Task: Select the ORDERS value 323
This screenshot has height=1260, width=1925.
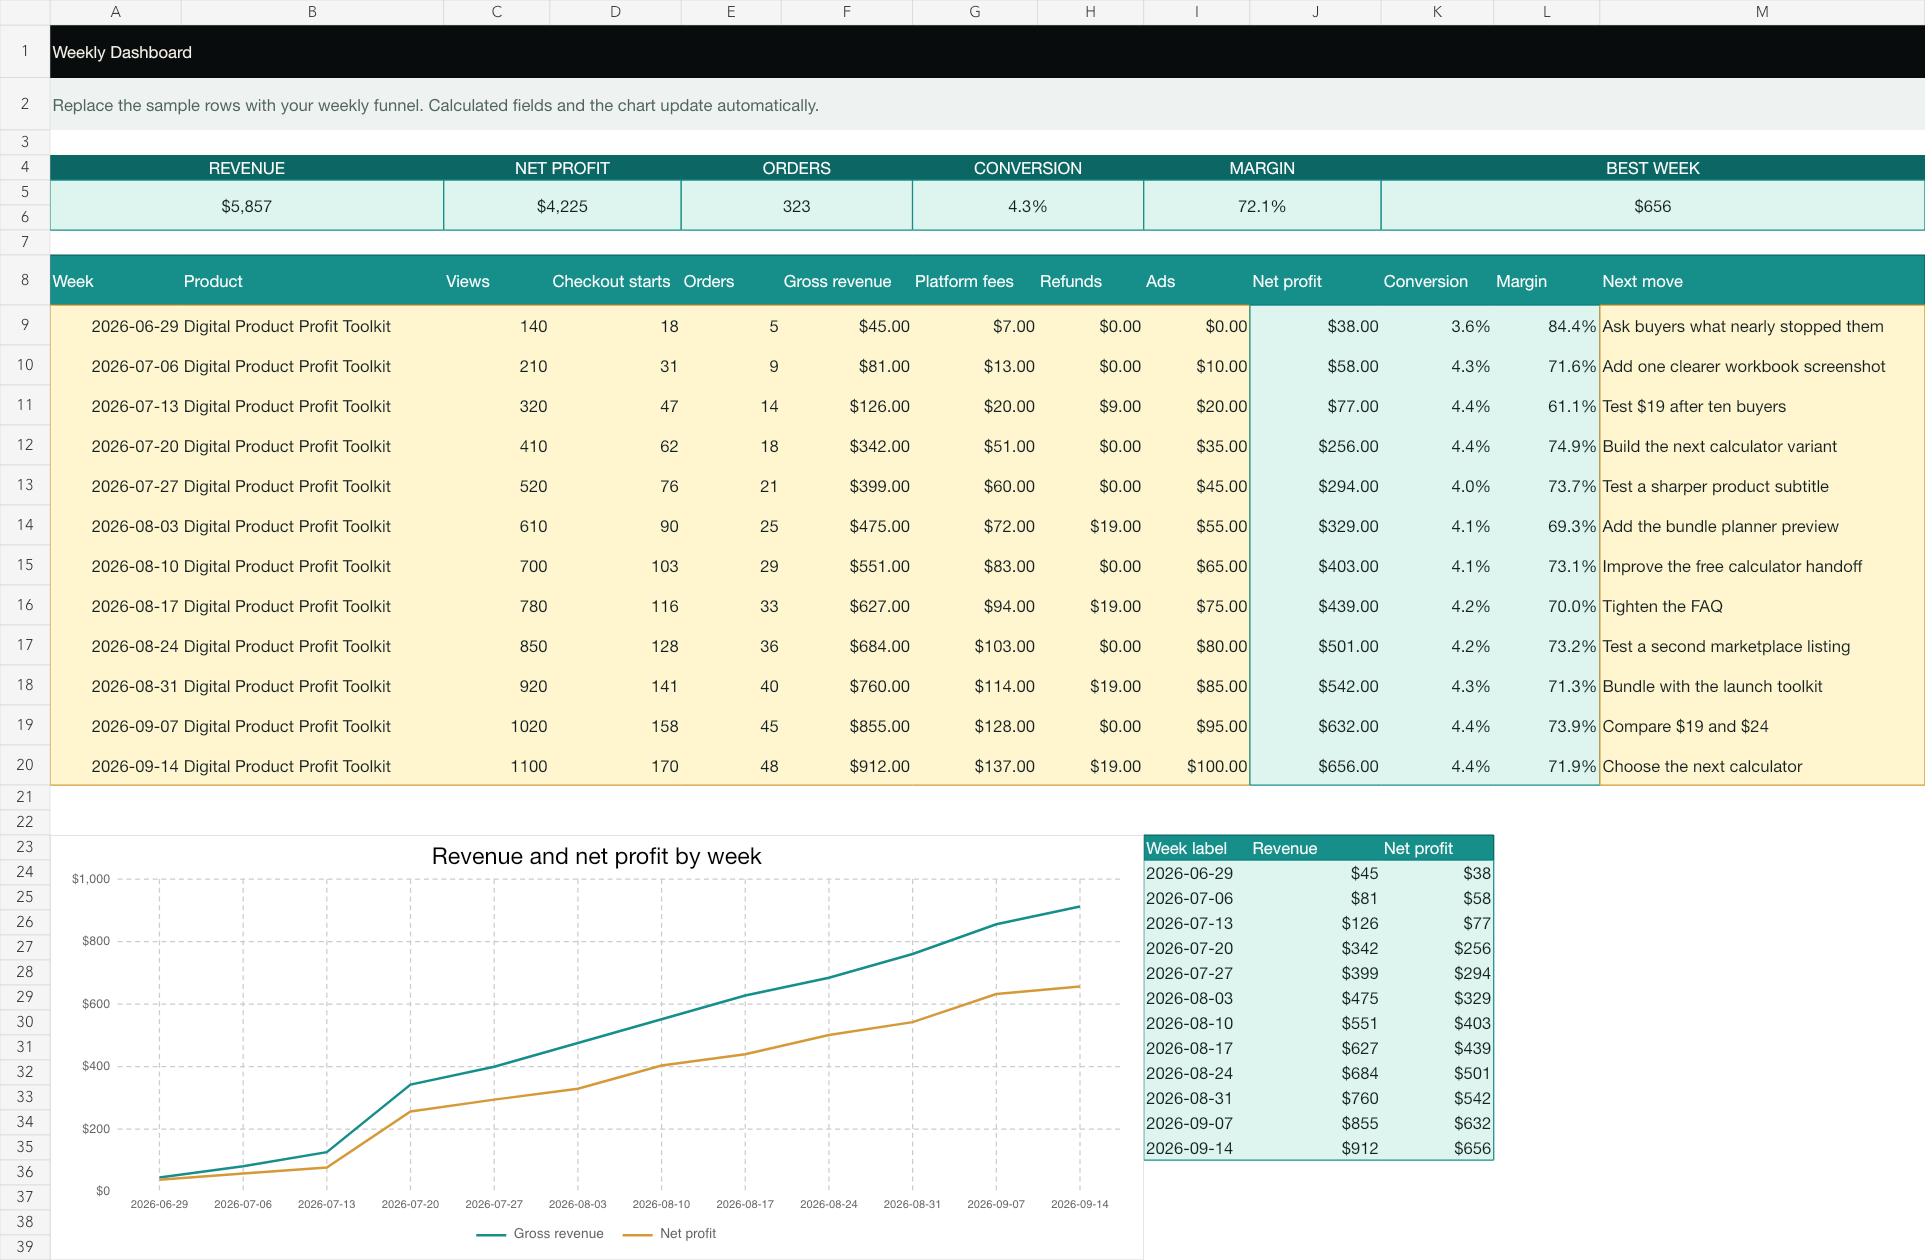Action: pyautogui.click(x=796, y=206)
